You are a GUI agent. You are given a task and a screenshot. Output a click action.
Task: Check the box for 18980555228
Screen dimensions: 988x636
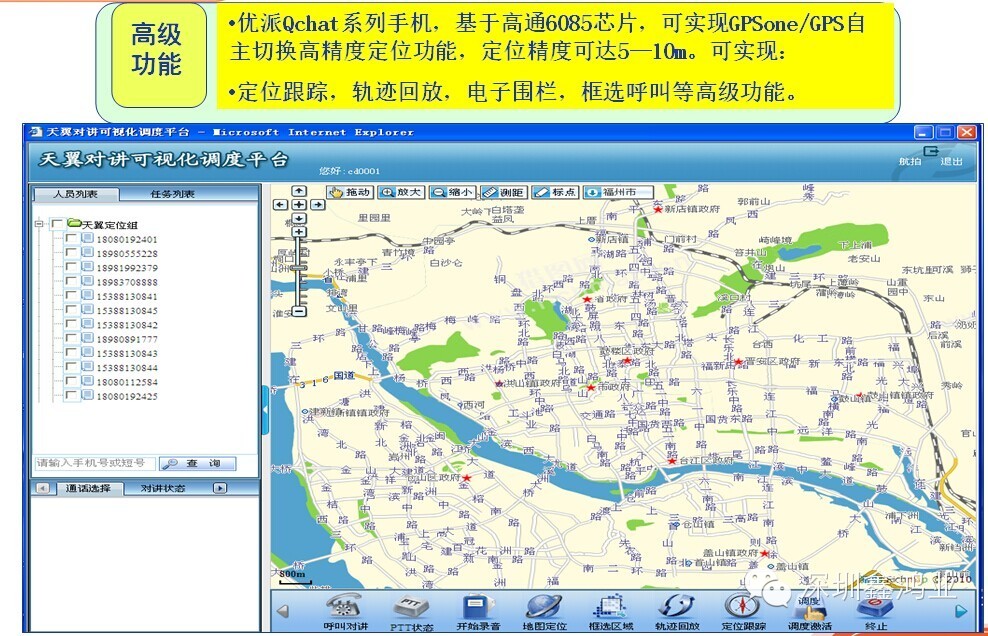click(x=71, y=253)
